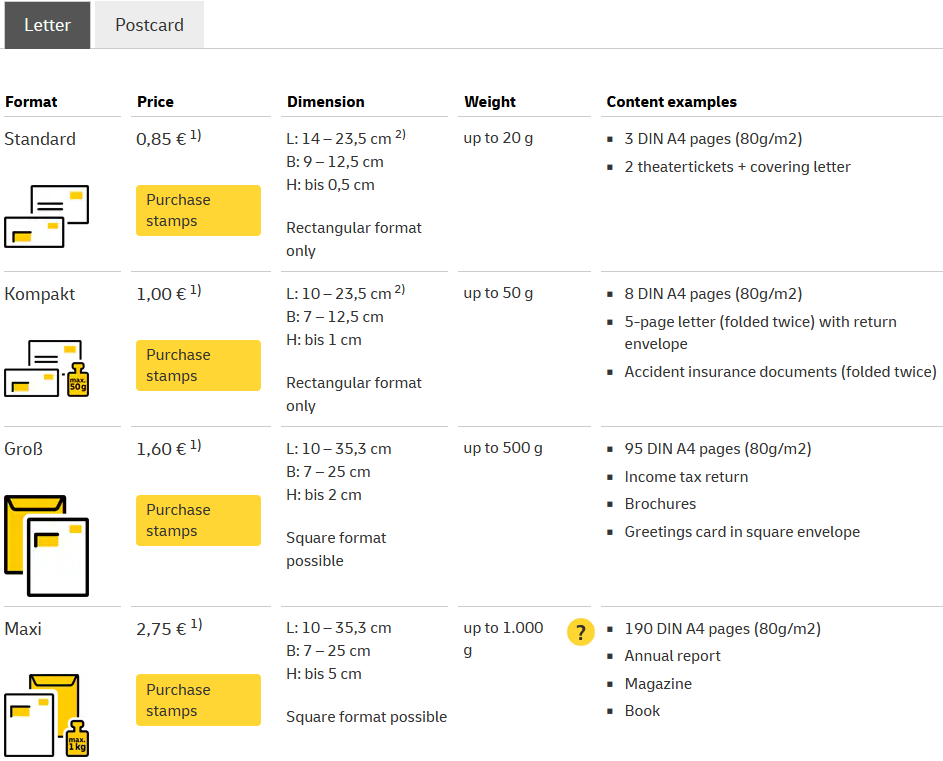Click the Price column header

(155, 102)
